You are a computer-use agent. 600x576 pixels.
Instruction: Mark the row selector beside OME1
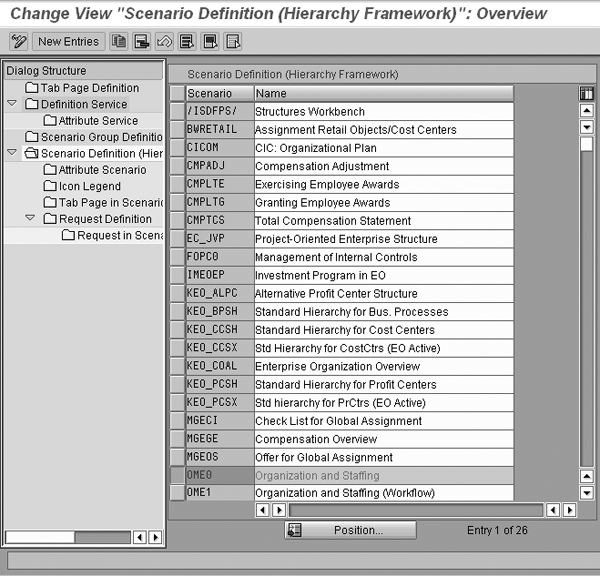coord(177,493)
